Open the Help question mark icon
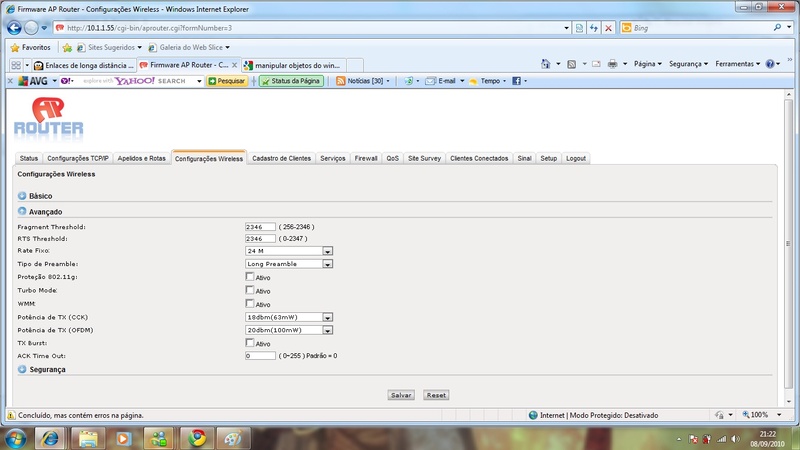This screenshot has height=450, width=800. 770,64
